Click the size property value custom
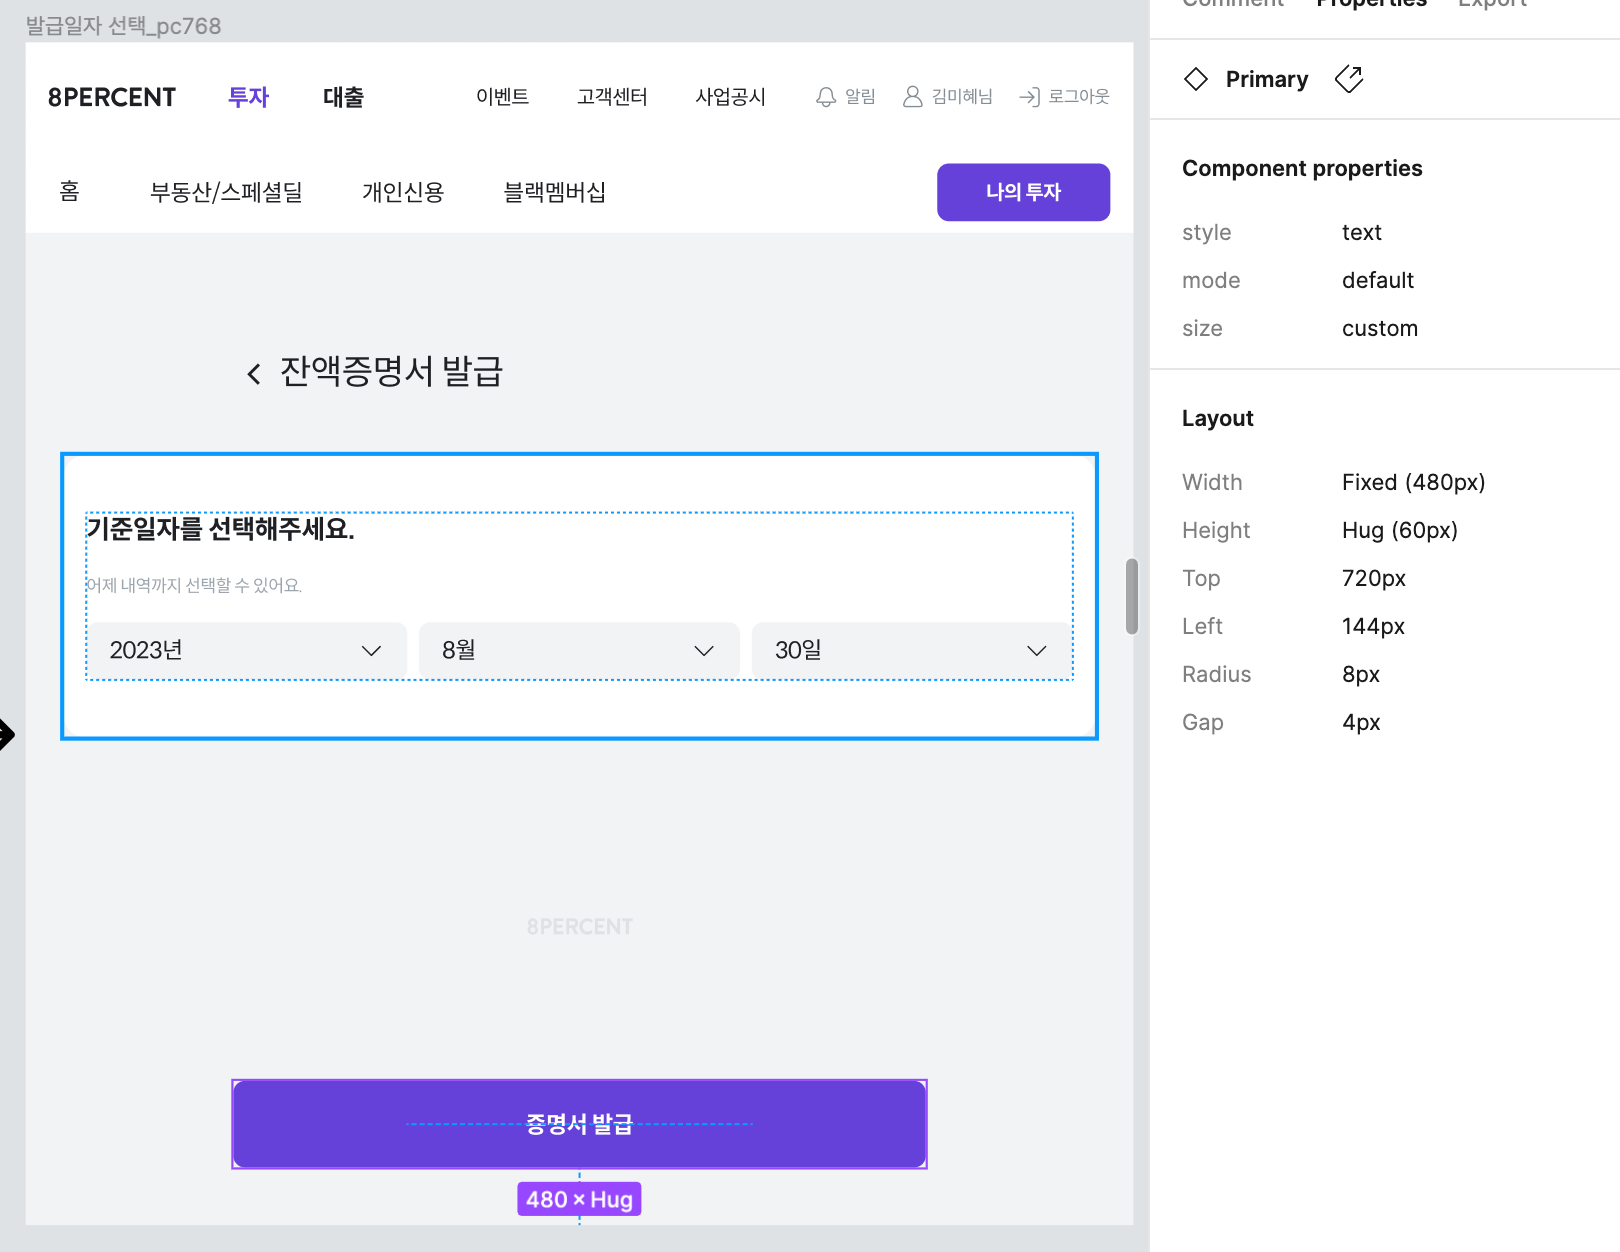 (x=1380, y=328)
